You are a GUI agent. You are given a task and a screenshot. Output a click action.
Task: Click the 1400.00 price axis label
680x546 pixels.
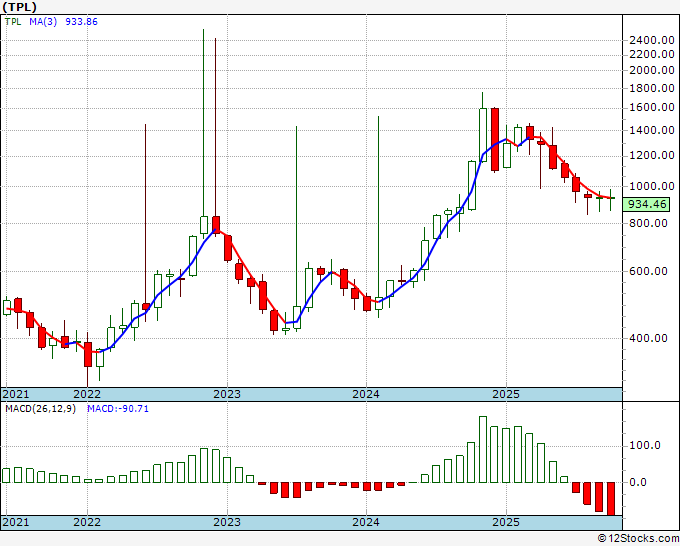[x=652, y=130]
